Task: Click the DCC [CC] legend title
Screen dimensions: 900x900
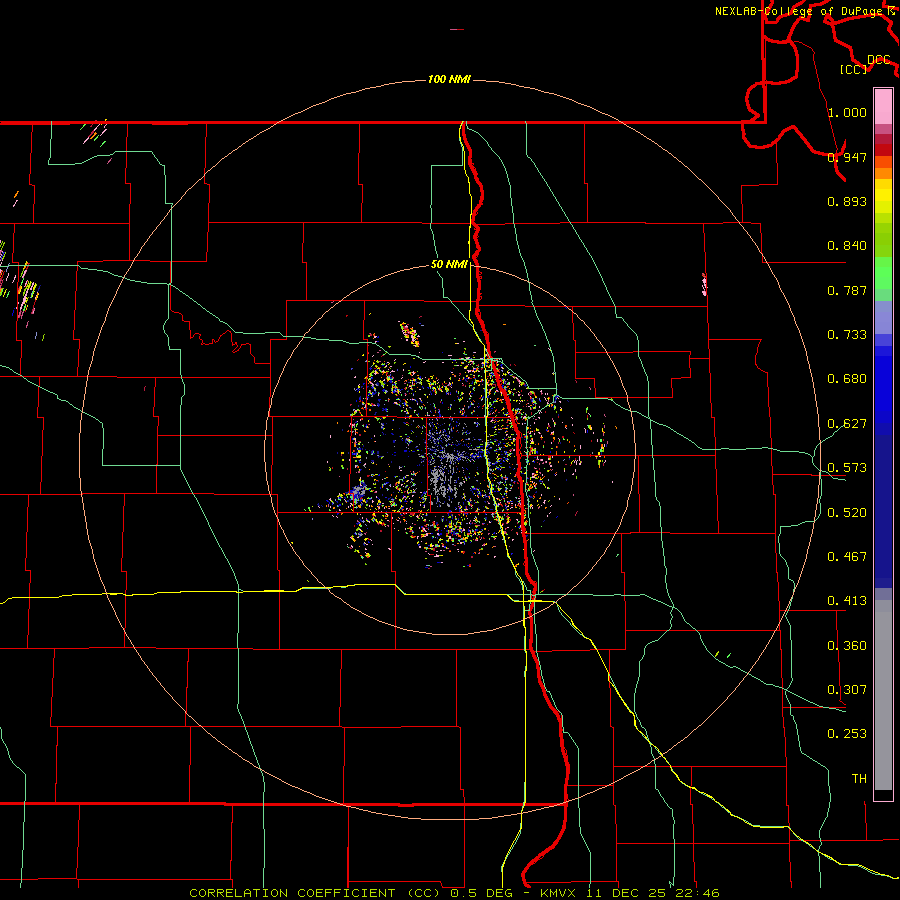Action: [x=866, y=64]
